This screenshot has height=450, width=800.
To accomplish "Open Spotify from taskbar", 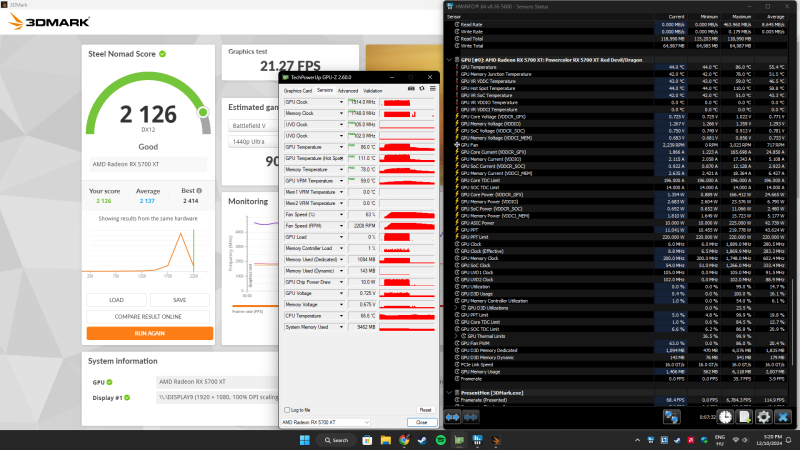I will tap(441, 440).
